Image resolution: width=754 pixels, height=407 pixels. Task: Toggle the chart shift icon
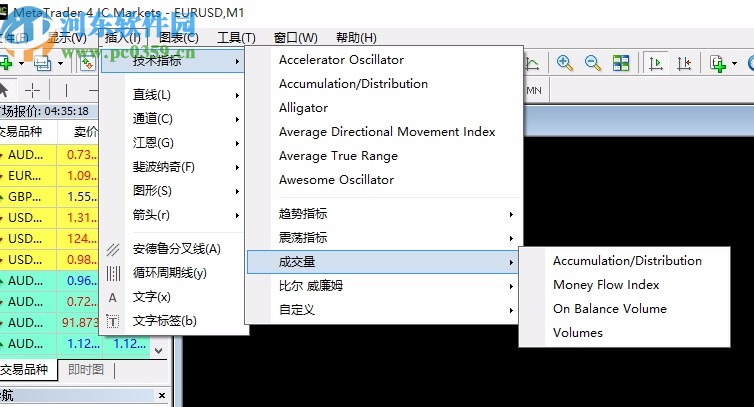click(x=684, y=63)
